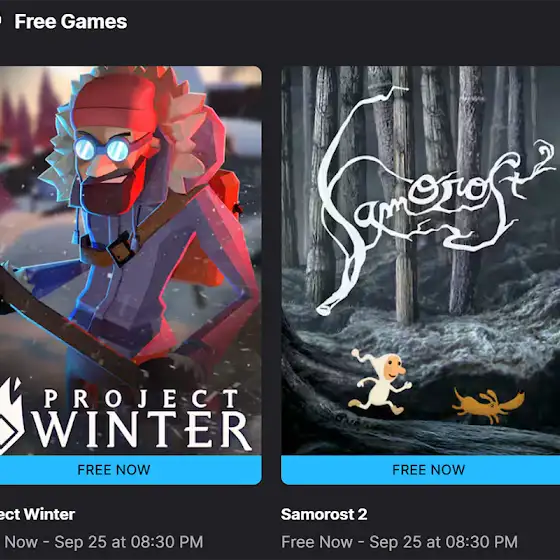Open the Project Winter cover art
Viewport: 560px width, 560px height.
131,260
